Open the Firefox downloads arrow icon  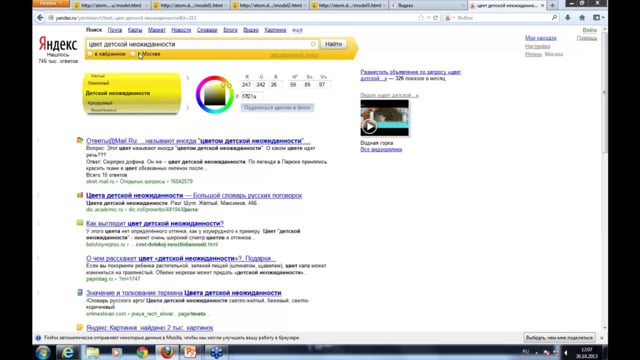[x=568, y=18]
